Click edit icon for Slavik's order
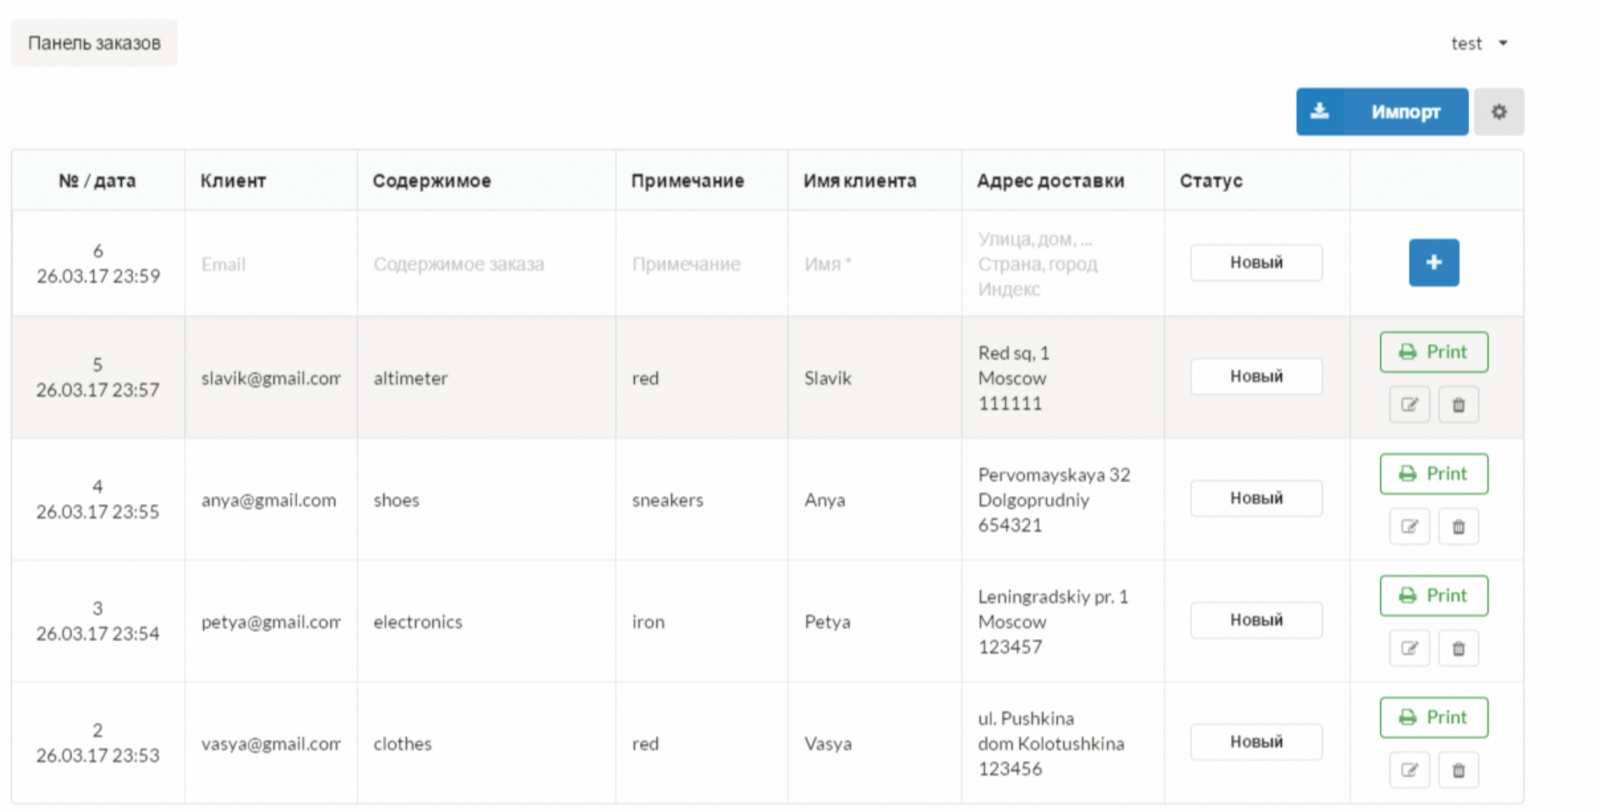 (x=1409, y=405)
